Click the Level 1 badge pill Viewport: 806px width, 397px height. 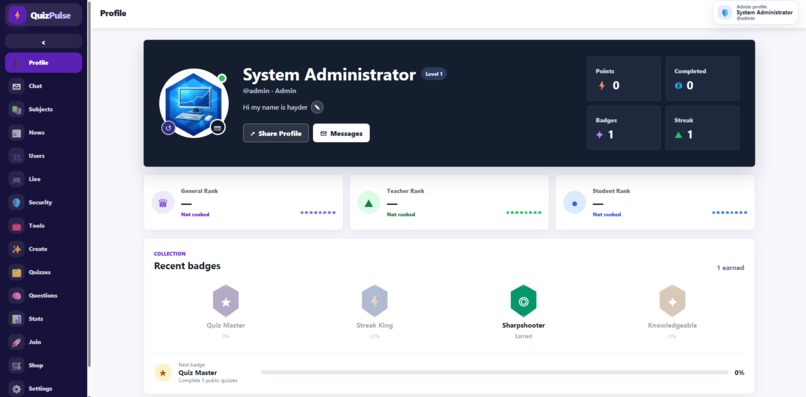point(434,74)
